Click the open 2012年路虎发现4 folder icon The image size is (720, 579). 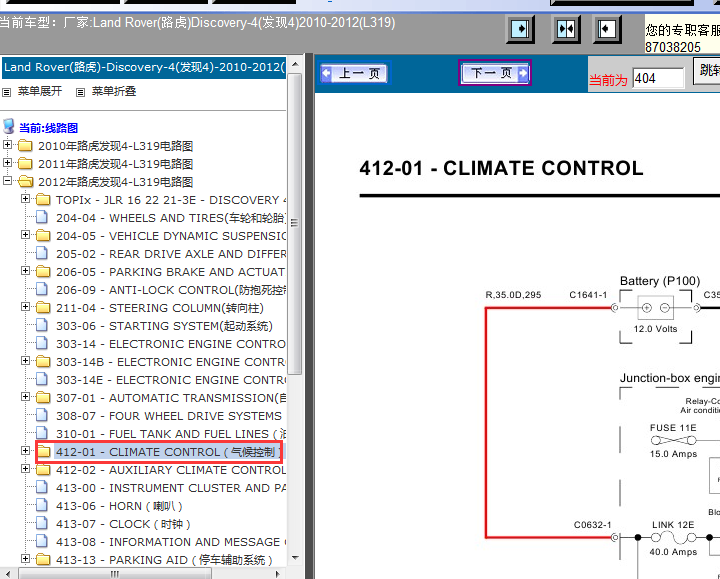tap(25, 181)
